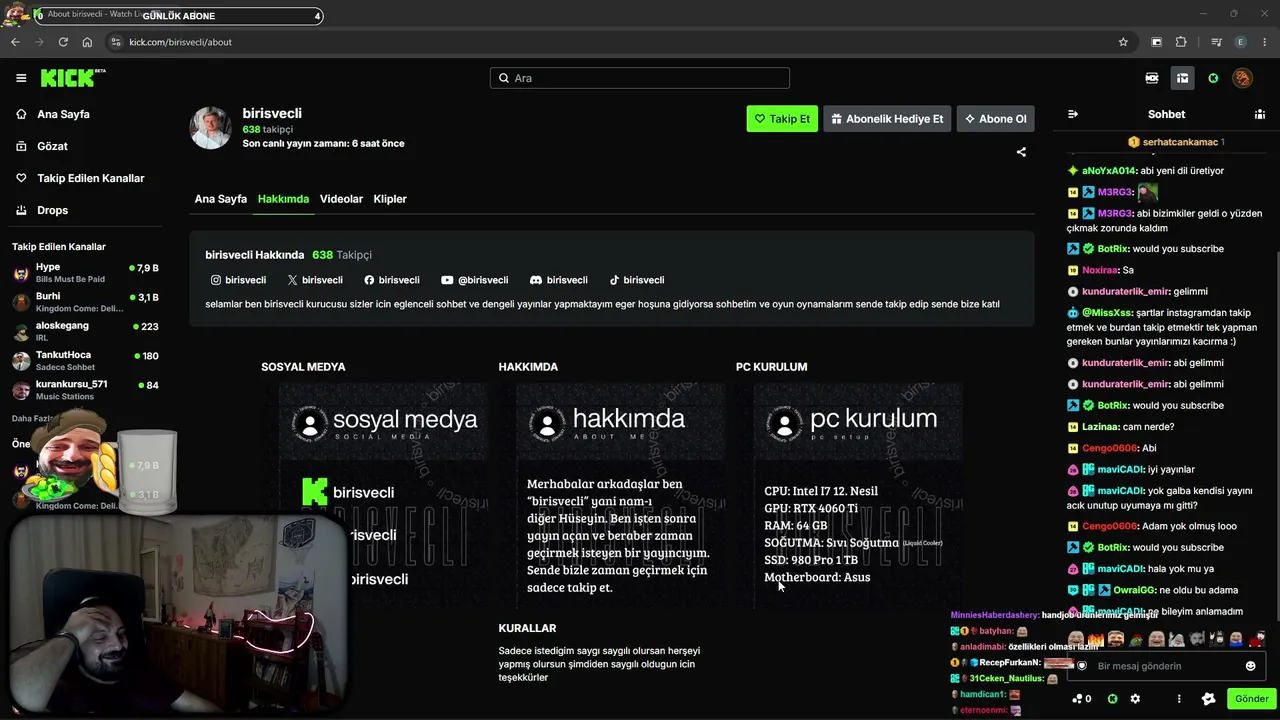The image size is (1280, 720).
Task: Open aloskegang channel in followed list
Action: point(86,331)
